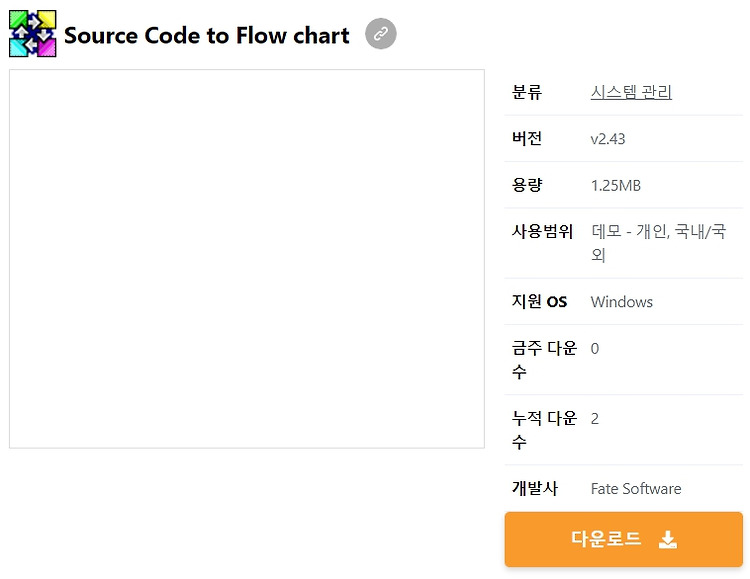This screenshot has height=579, width=750.
Task: Open the 시스템 관리 category link
Action: pos(631,92)
